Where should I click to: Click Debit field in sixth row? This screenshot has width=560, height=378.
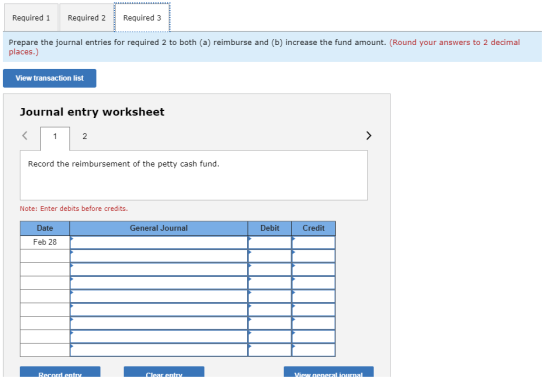(270, 310)
